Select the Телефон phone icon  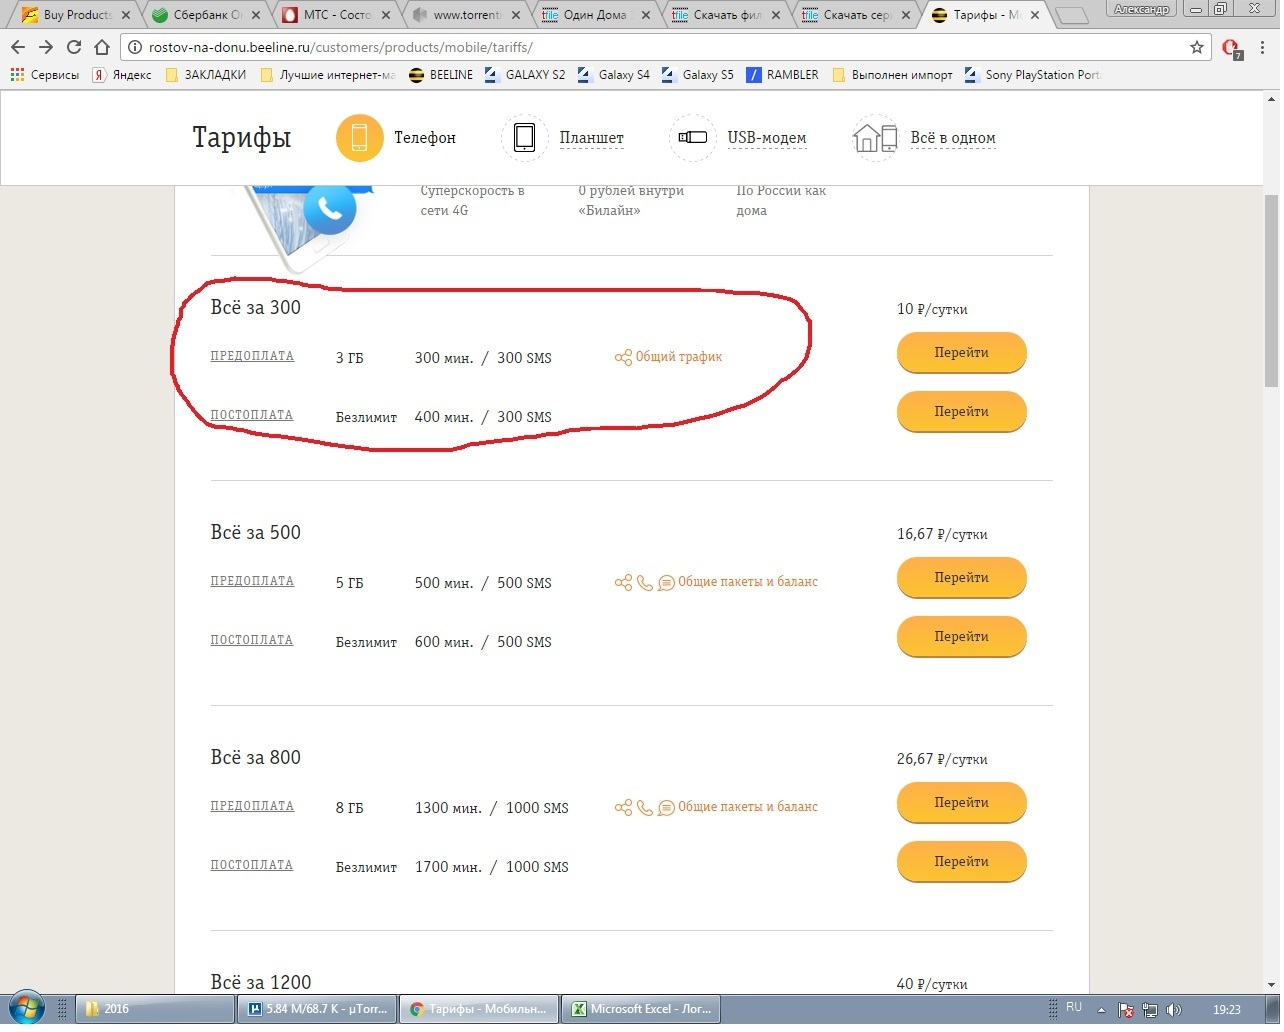359,138
